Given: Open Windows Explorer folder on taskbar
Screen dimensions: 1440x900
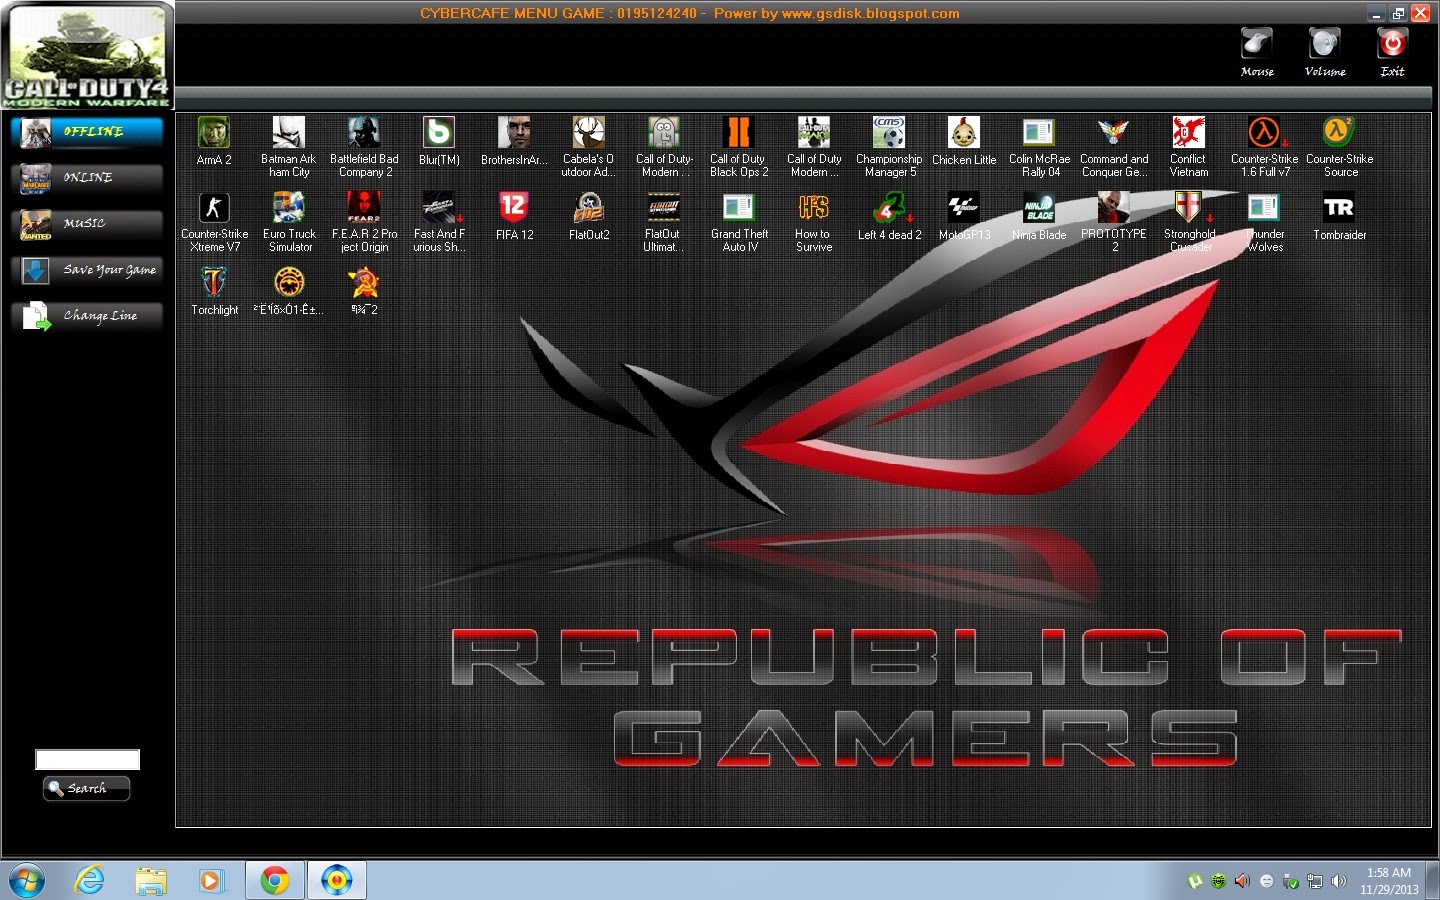Looking at the screenshot, I should 151,881.
